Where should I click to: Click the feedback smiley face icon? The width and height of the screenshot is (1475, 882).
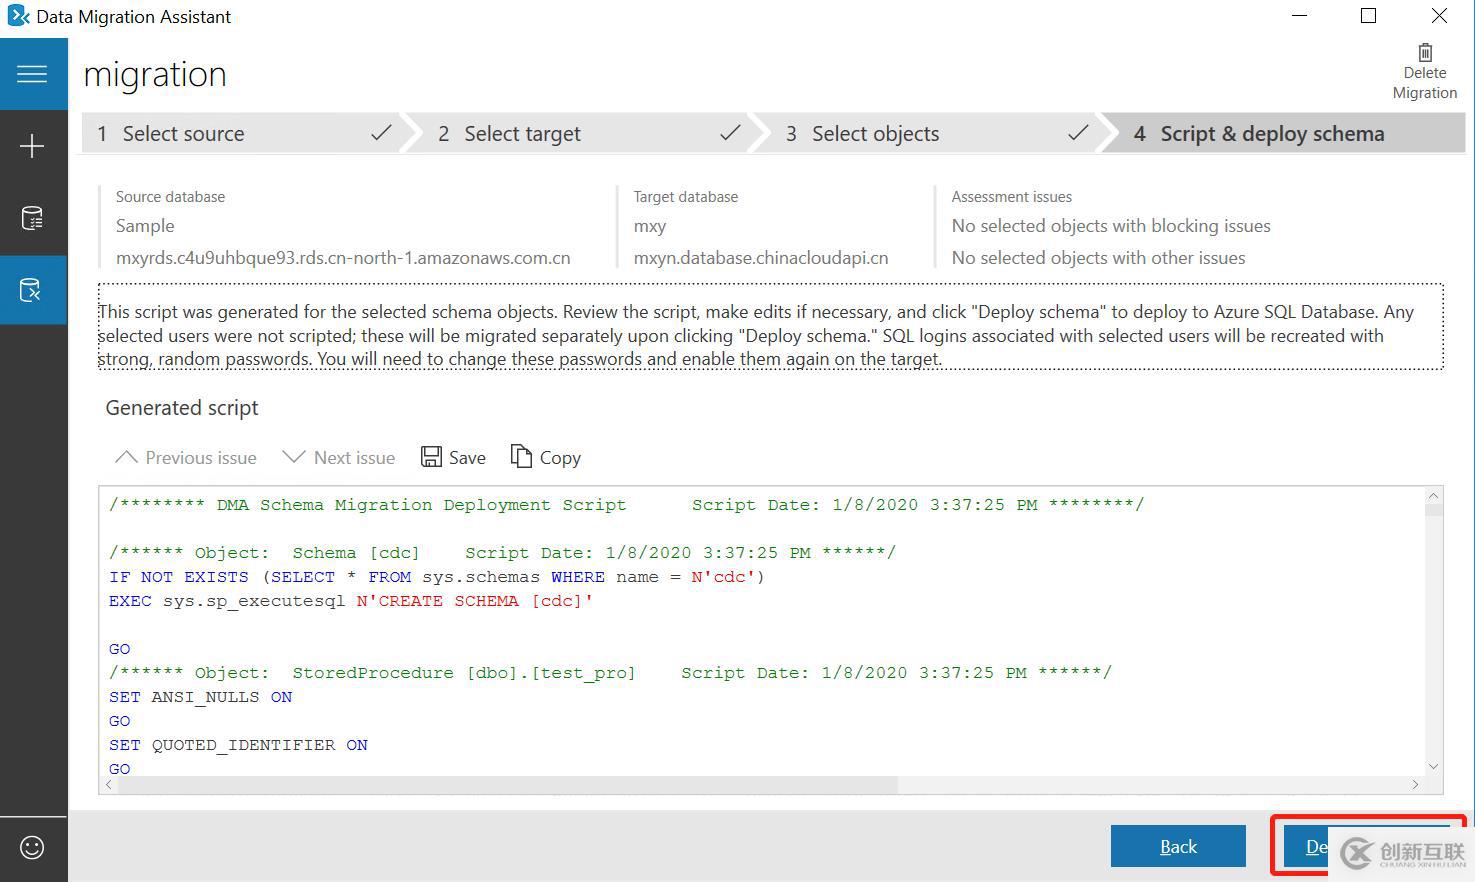coord(32,848)
